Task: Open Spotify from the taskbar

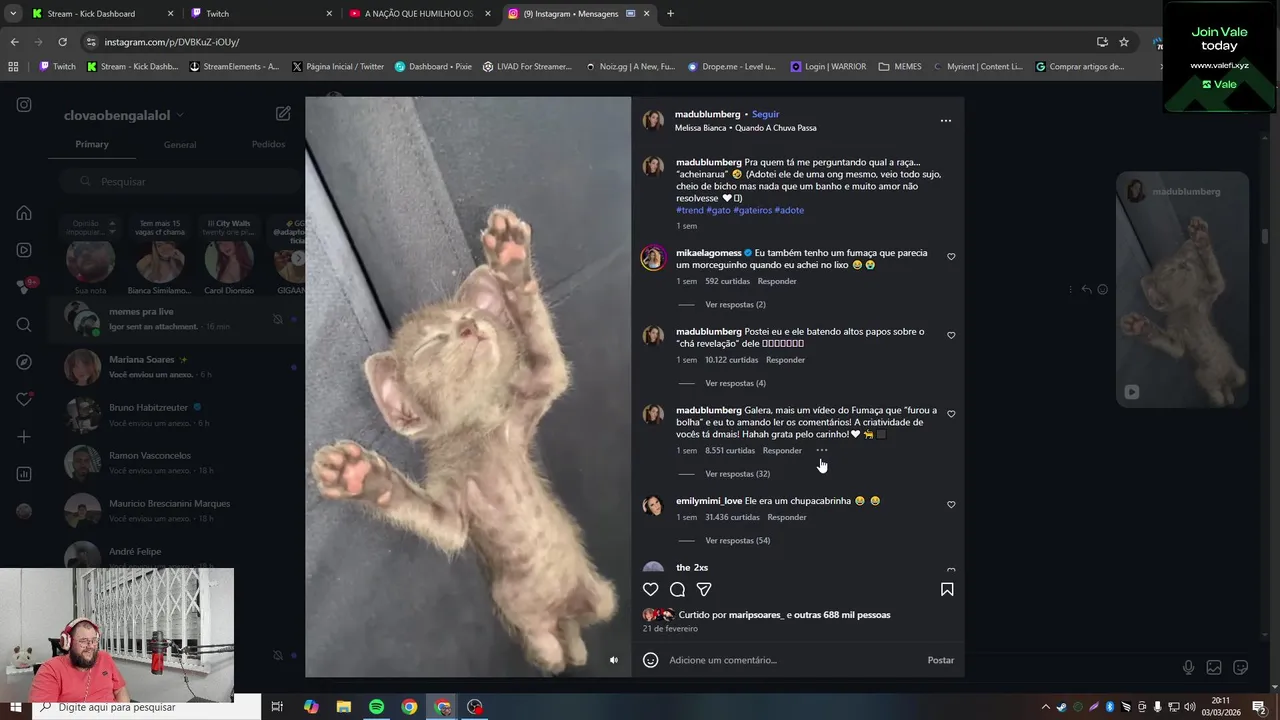Action: (x=376, y=707)
